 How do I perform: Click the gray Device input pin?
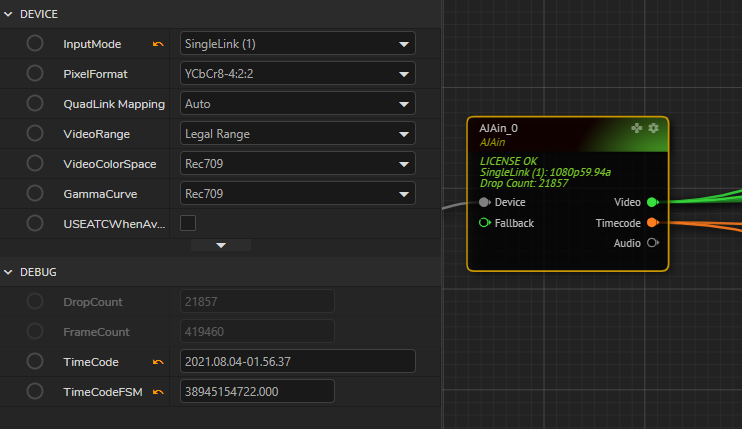pyautogui.click(x=485, y=202)
